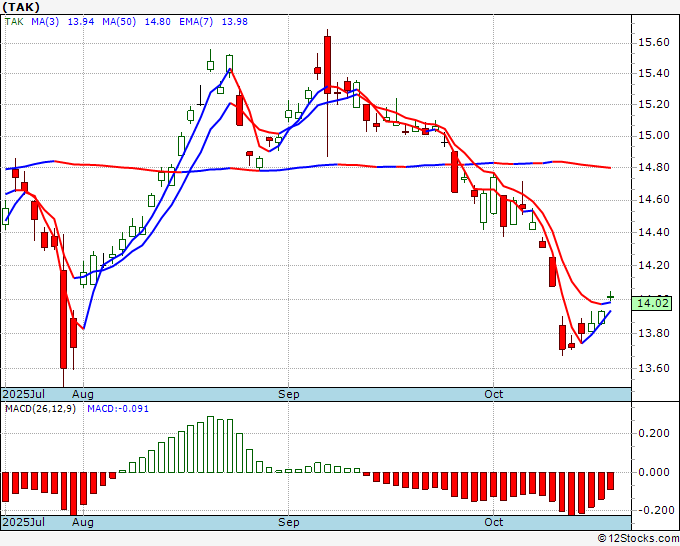Click the (TAK) chart title
The width and height of the screenshot is (680, 546).
21,7
